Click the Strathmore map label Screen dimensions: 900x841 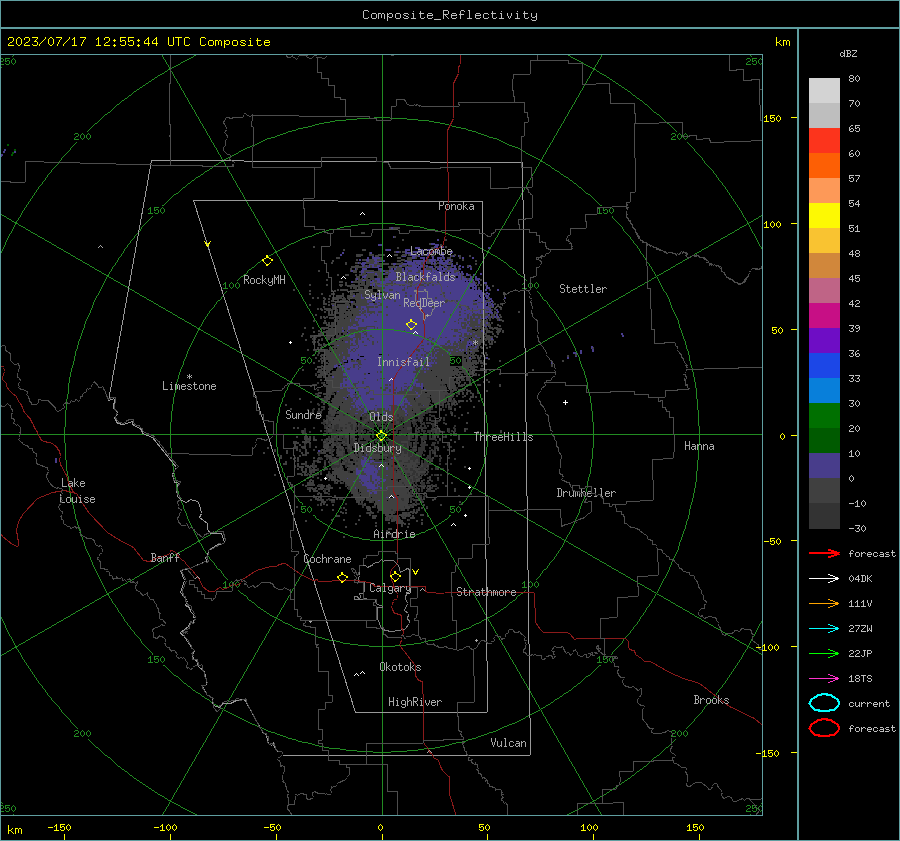click(x=486, y=592)
